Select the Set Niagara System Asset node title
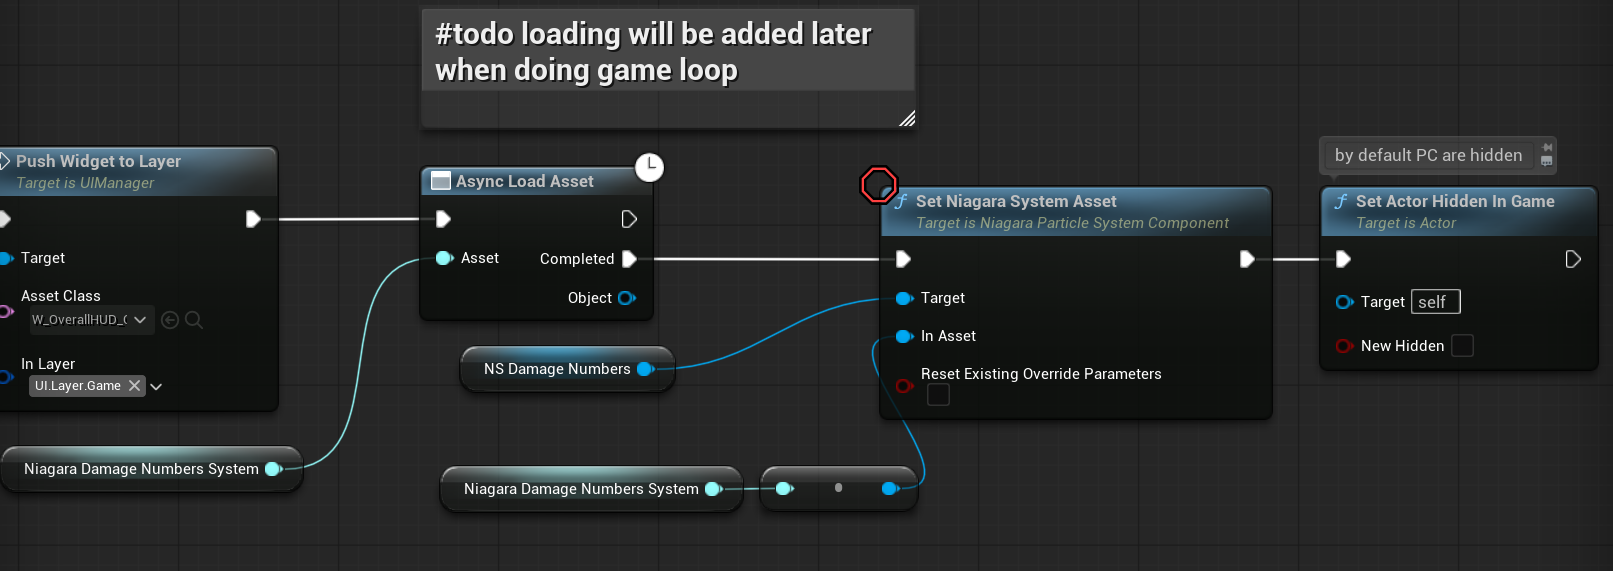The image size is (1613, 571). [1016, 201]
